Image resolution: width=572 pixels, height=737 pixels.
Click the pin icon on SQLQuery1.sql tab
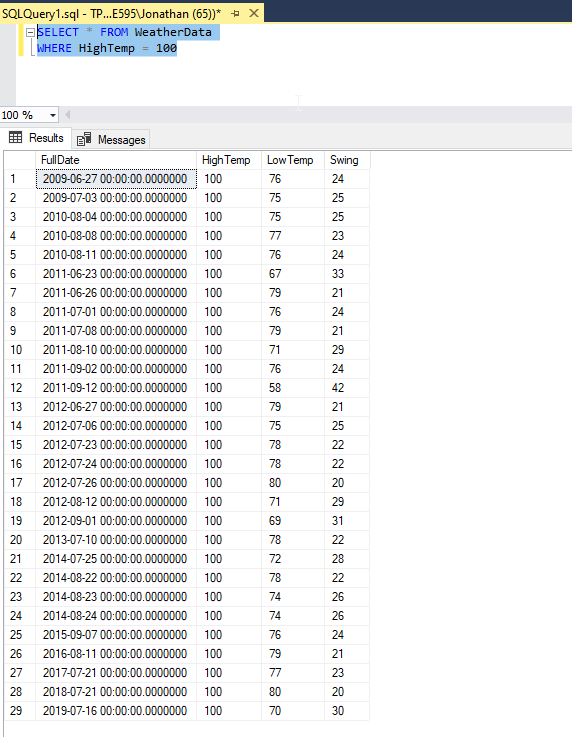[x=235, y=14]
